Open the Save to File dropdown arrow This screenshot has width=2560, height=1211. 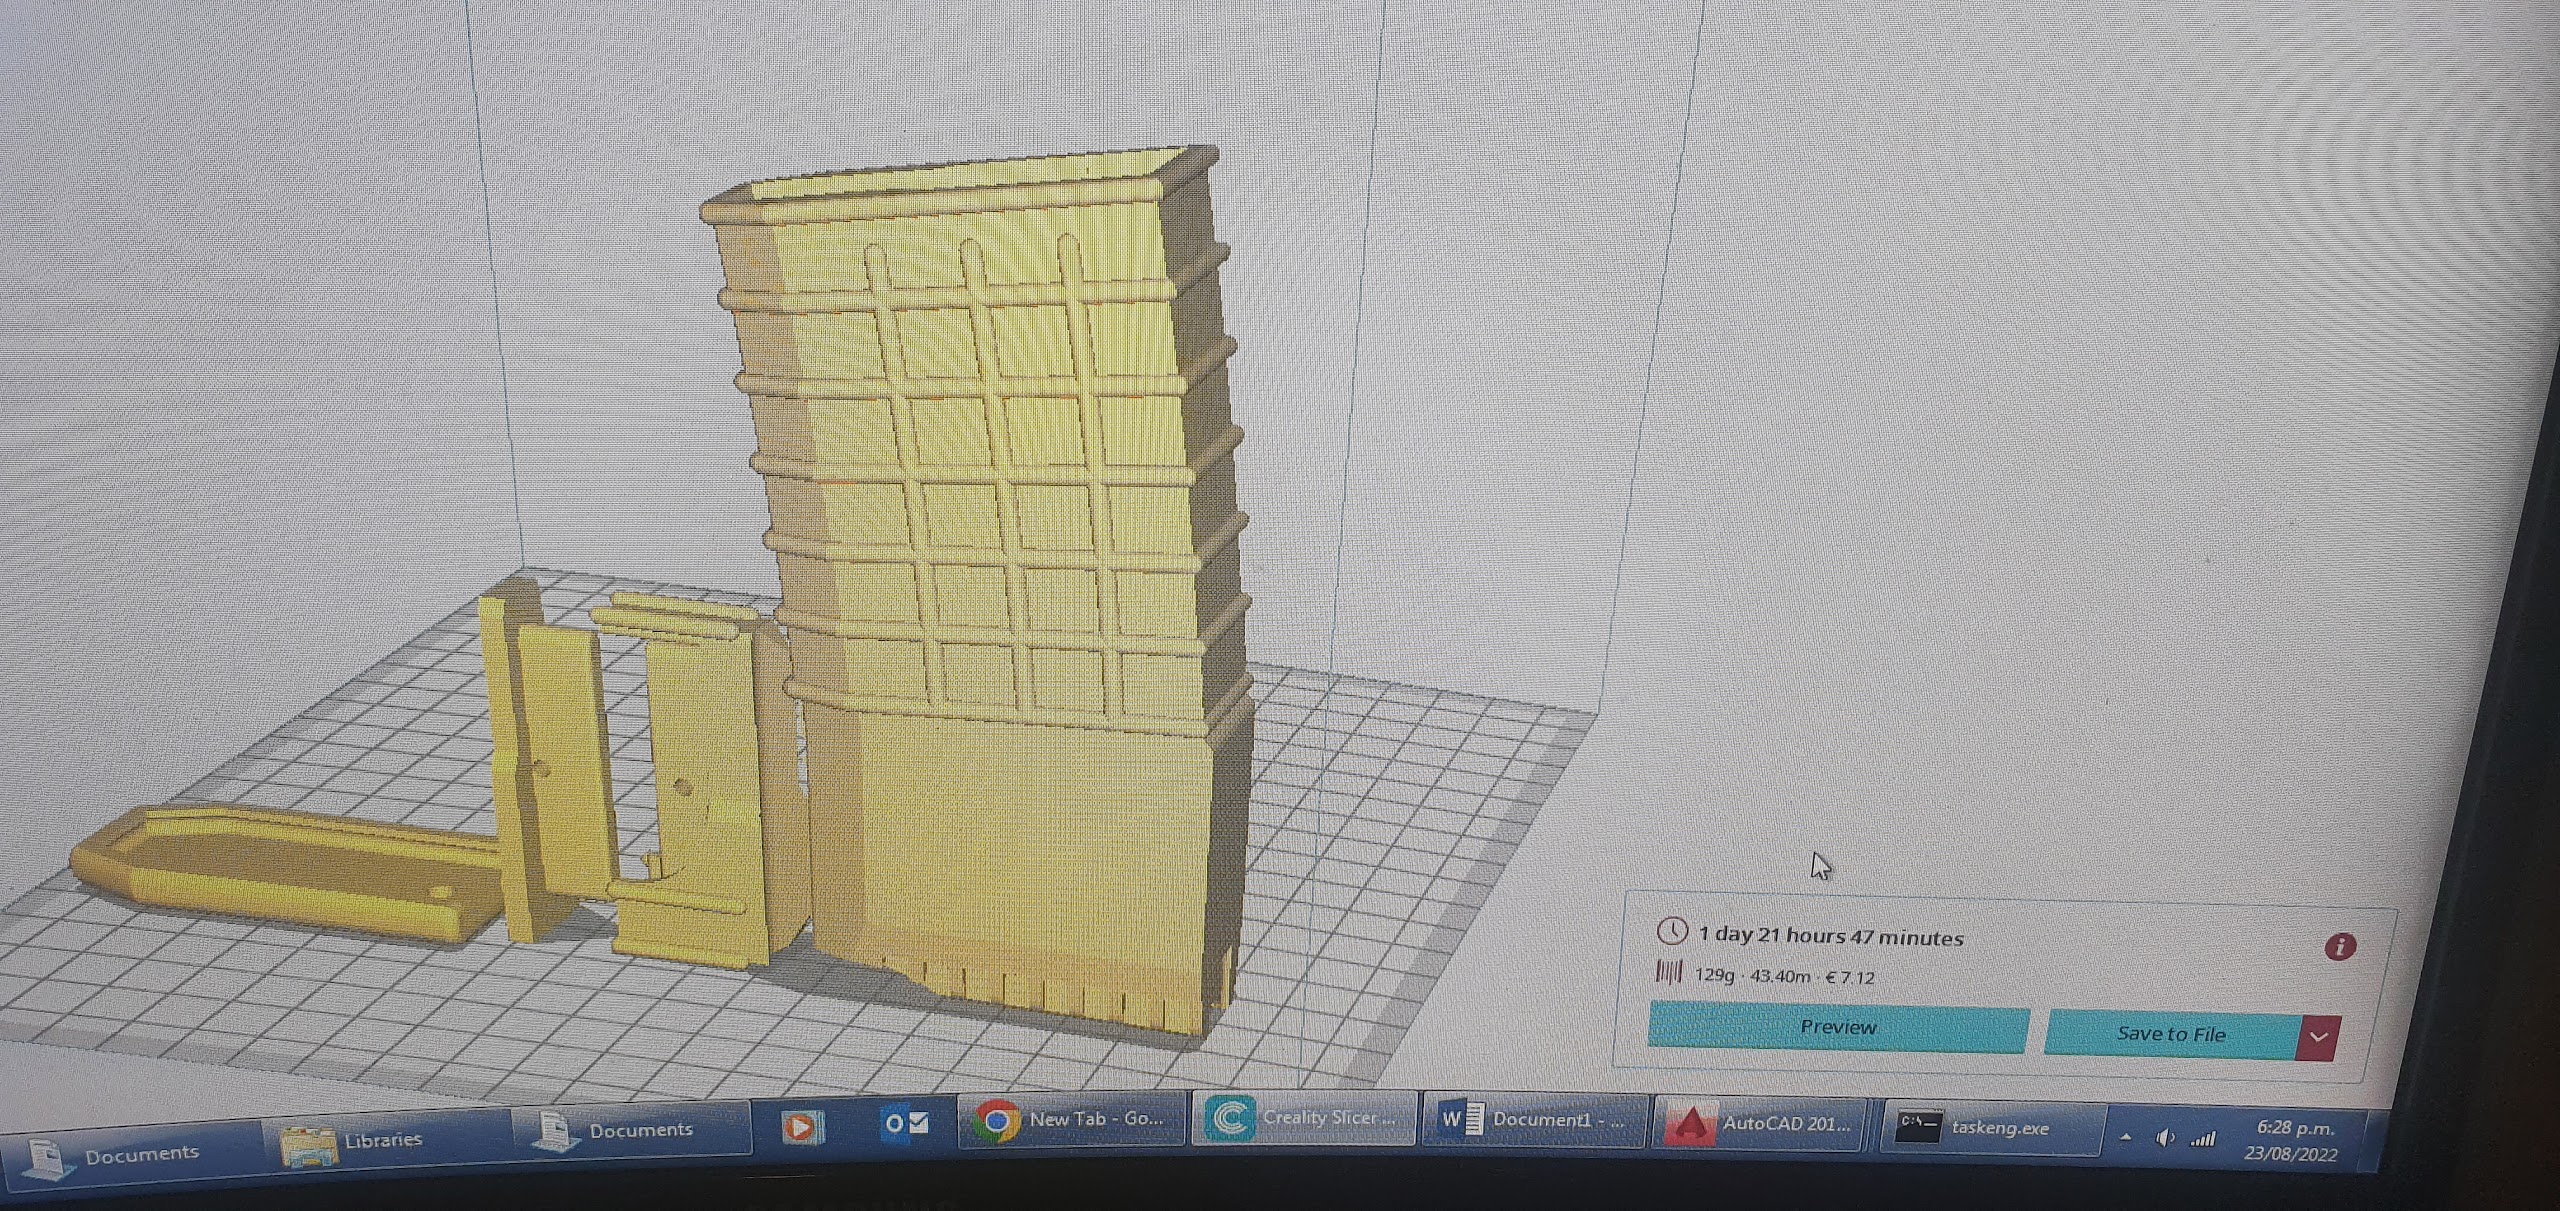click(x=2318, y=1038)
